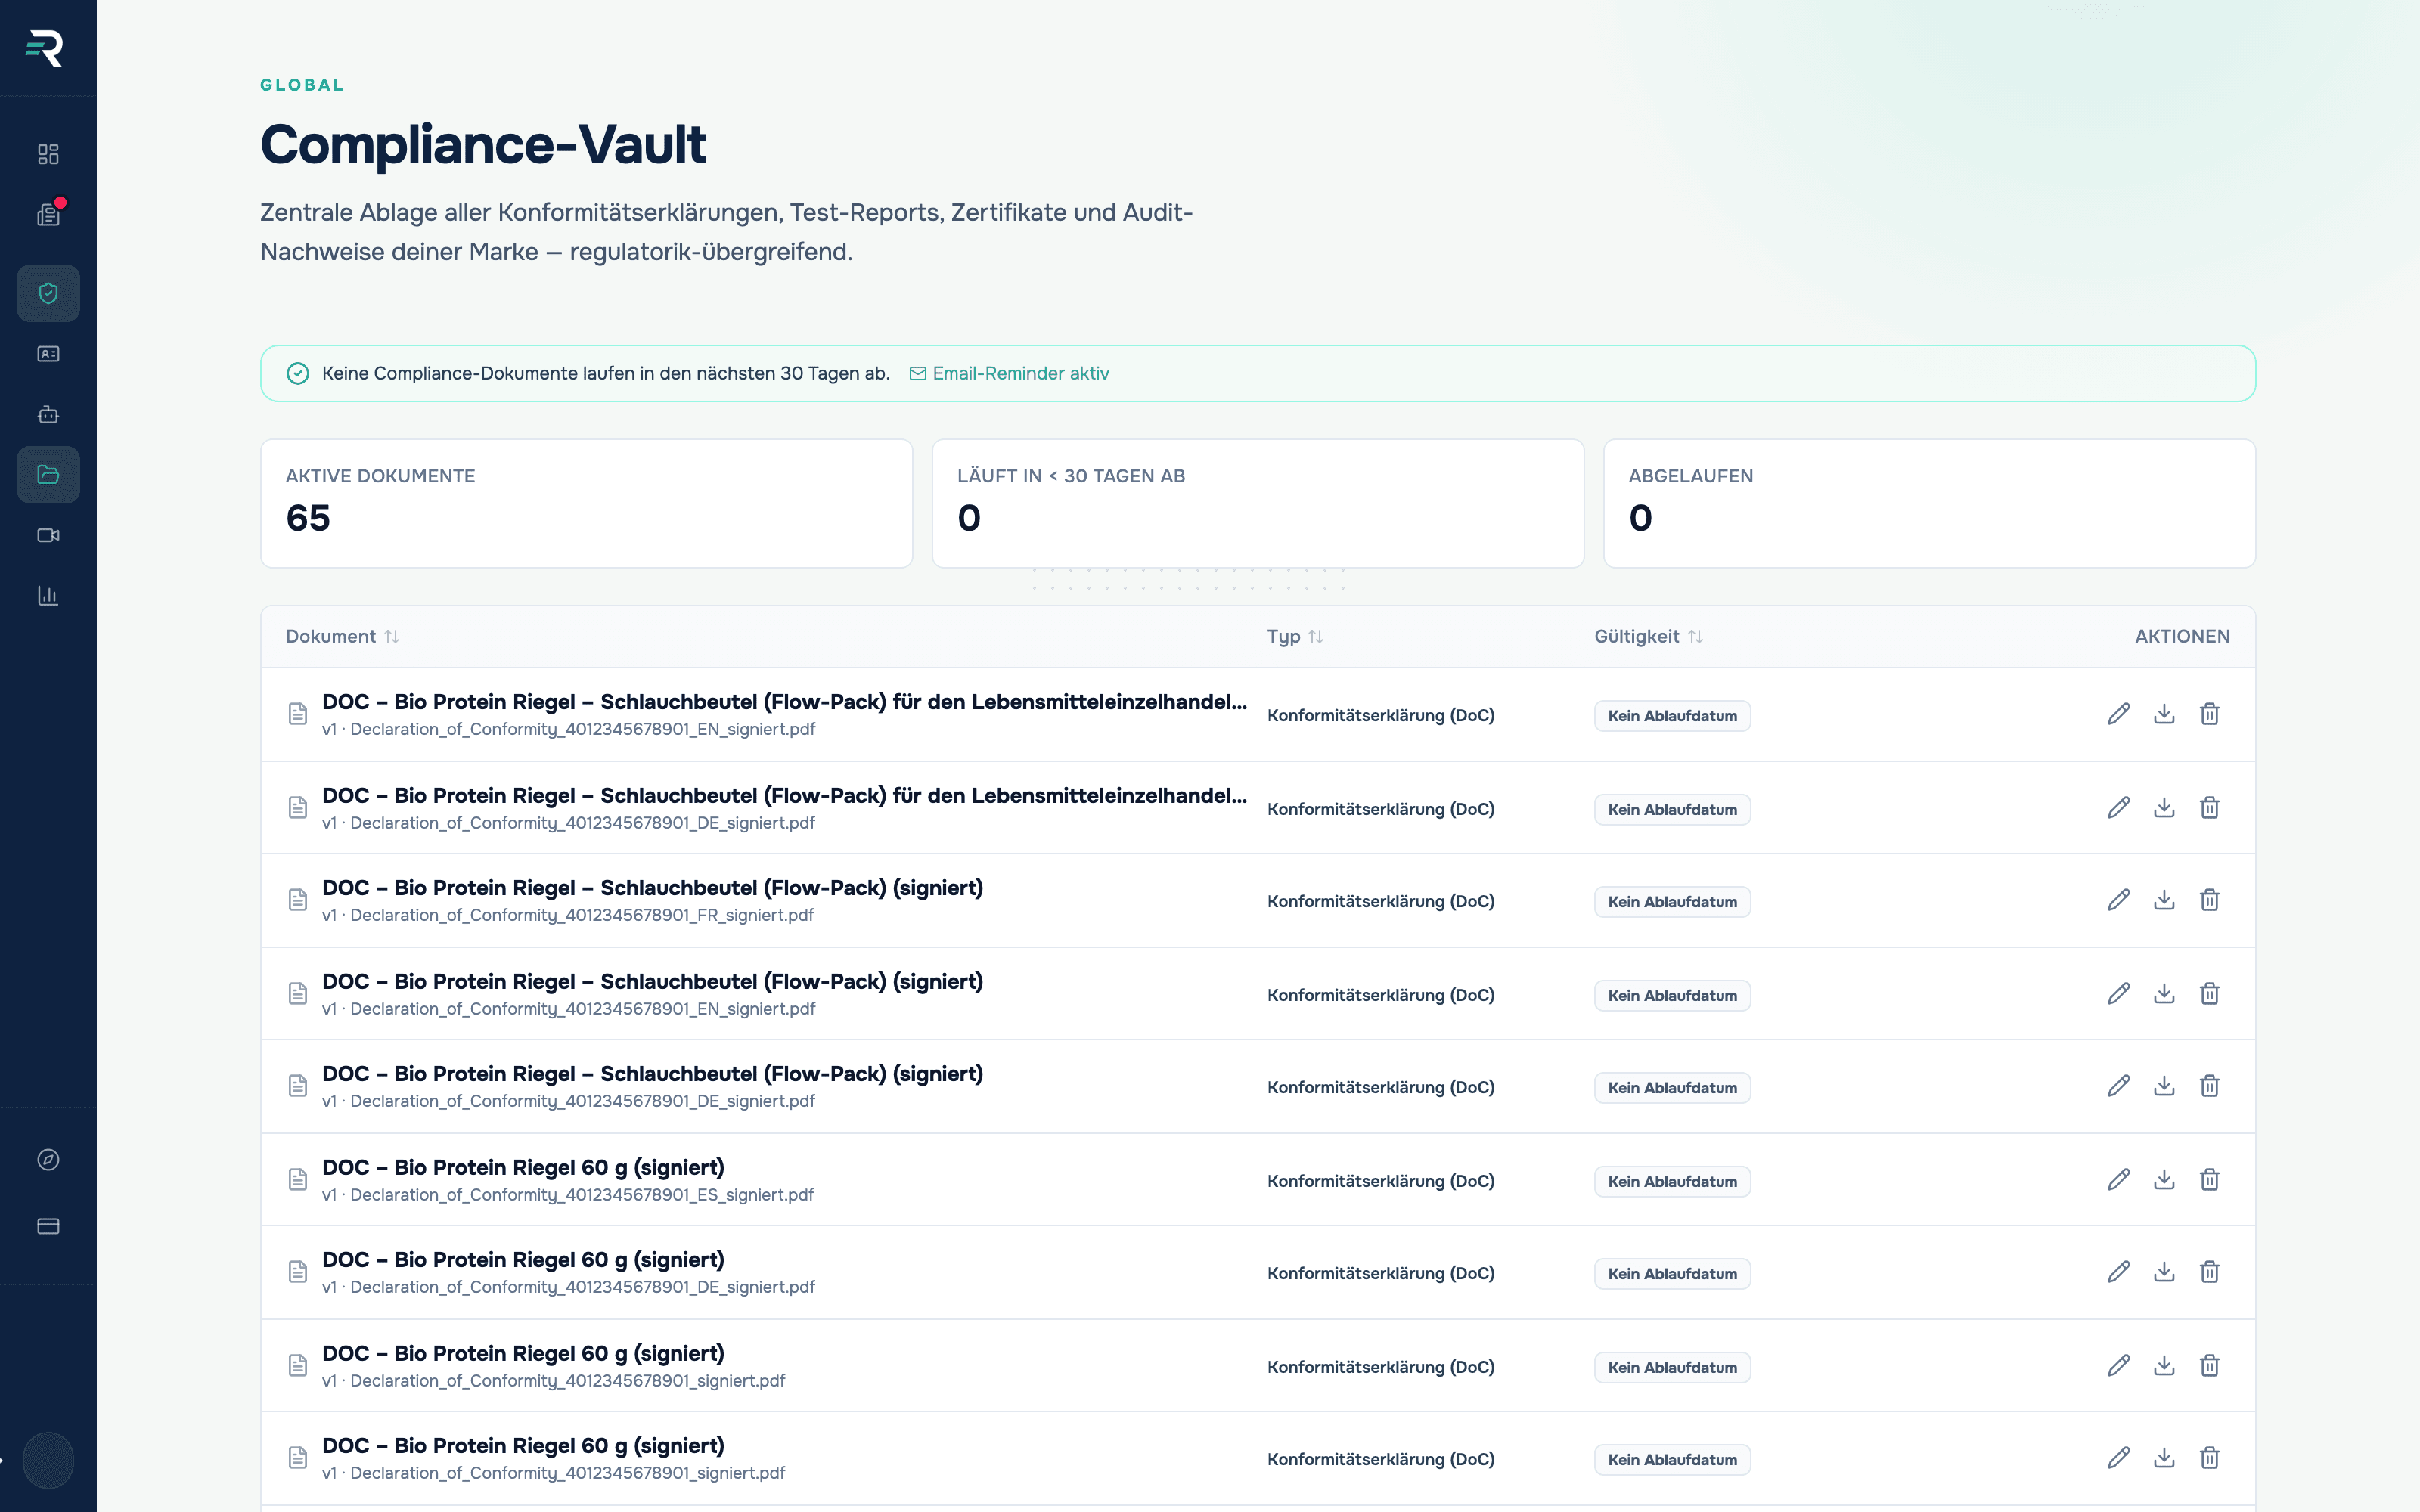Open the compass icon in sidebar
The height and width of the screenshot is (1512, 2420).
(48, 1160)
